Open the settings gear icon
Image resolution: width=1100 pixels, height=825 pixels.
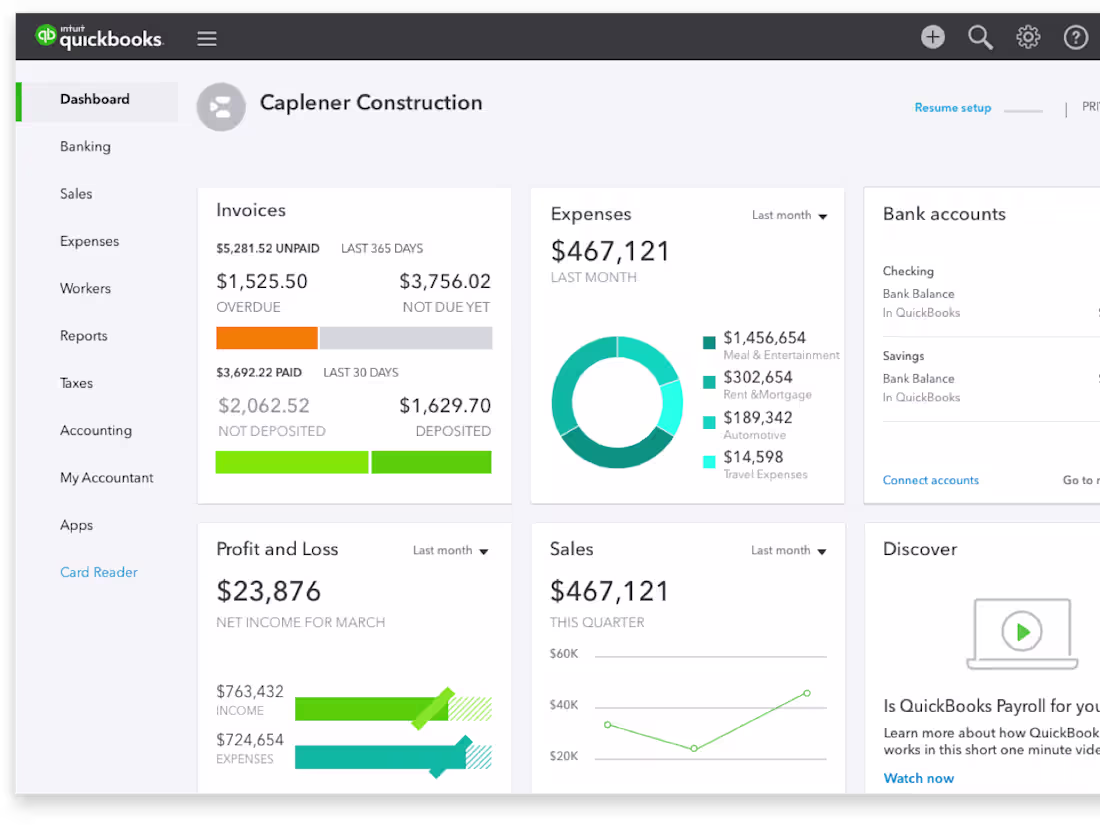pos(1028,36)
